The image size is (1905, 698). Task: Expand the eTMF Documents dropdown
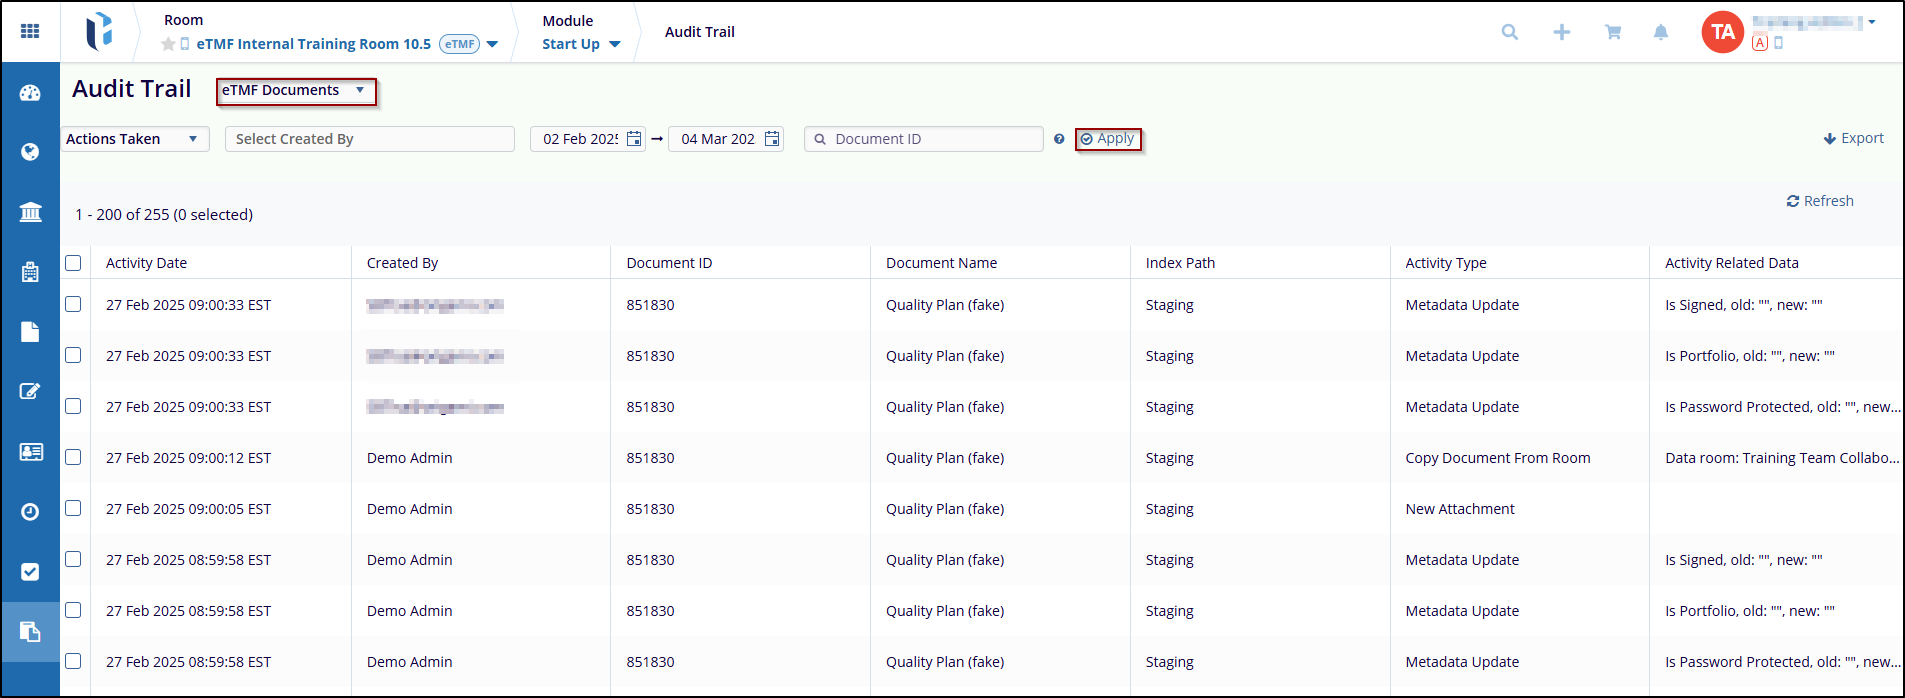(x=295, y=91)
